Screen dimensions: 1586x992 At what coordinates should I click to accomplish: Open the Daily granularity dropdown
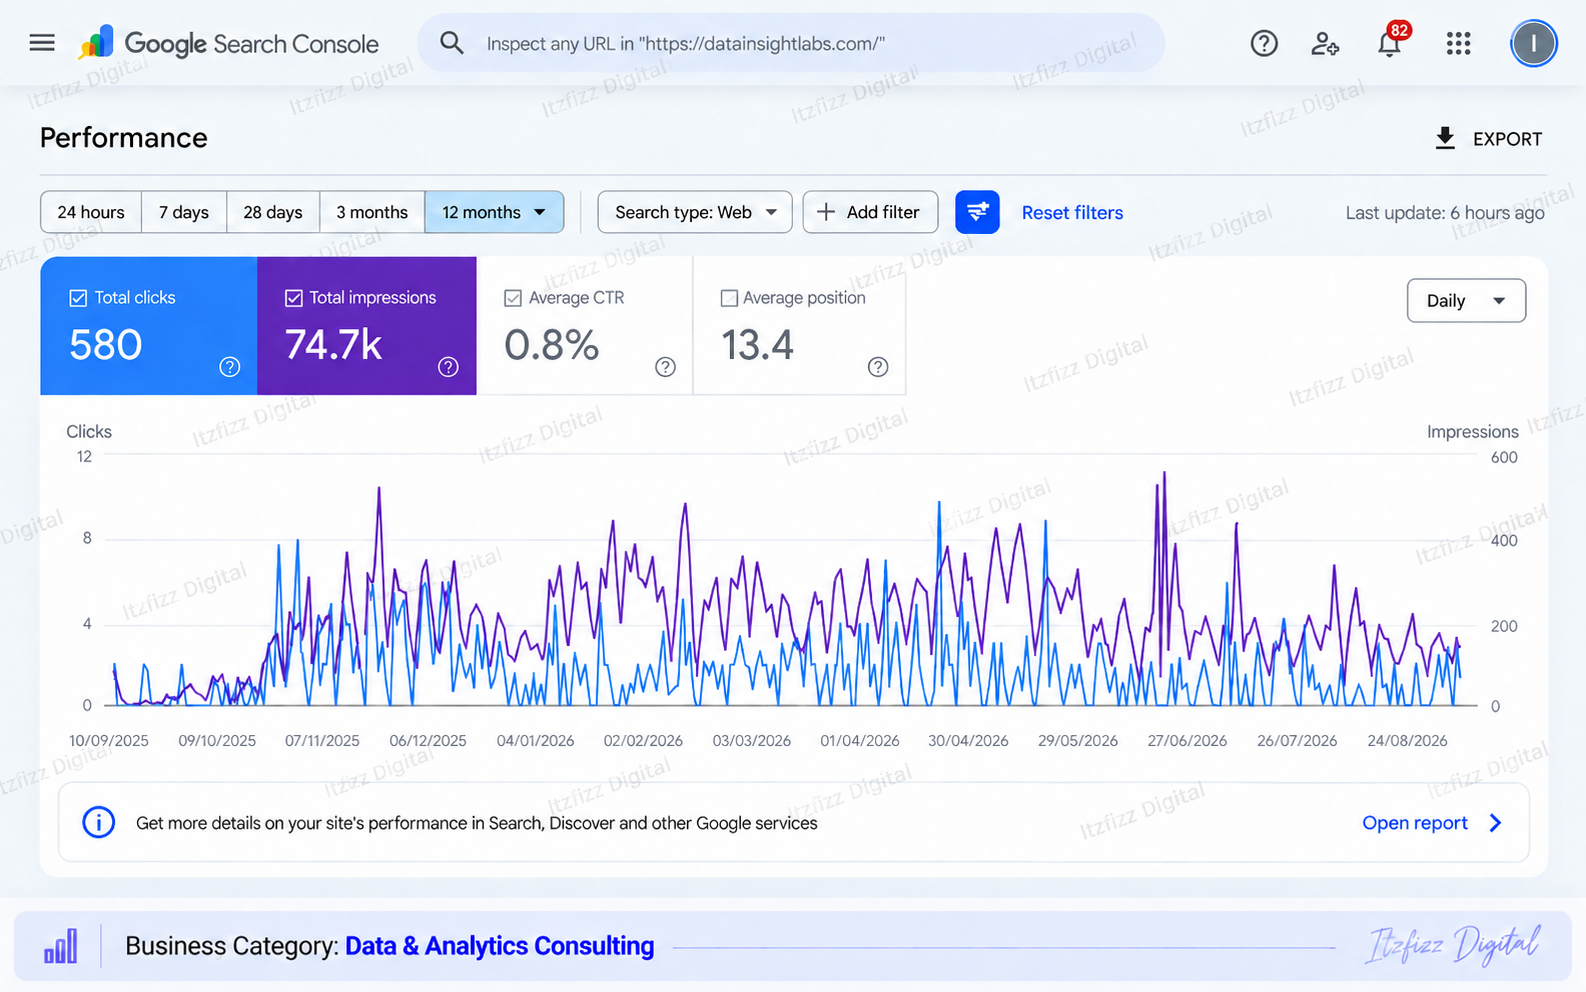(x=1466, y=301)
